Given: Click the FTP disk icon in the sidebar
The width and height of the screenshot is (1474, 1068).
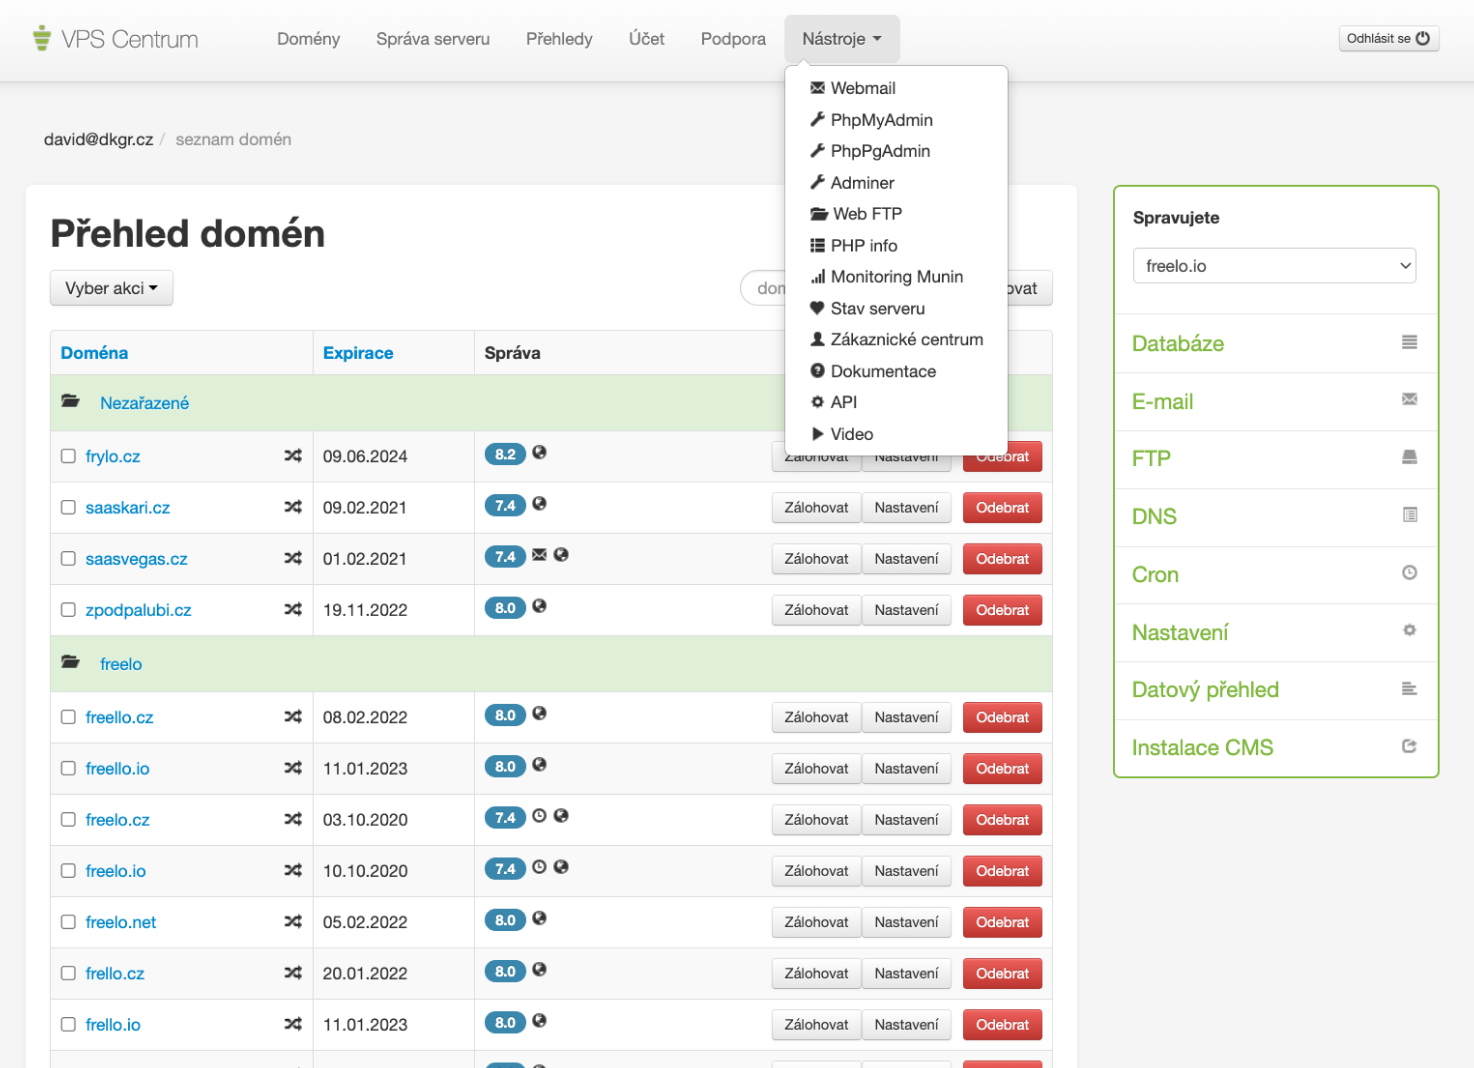Looking at the screenshot, I should tap(1410, 457).
